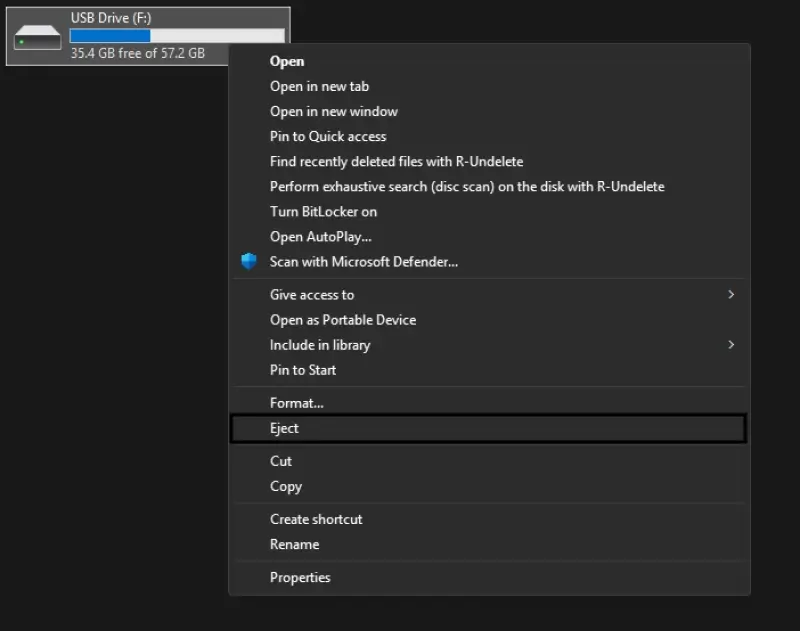The height and width of the screenshot is (631, 800).
Task: Create shortcut for the drive
Action: coord(489,519)
